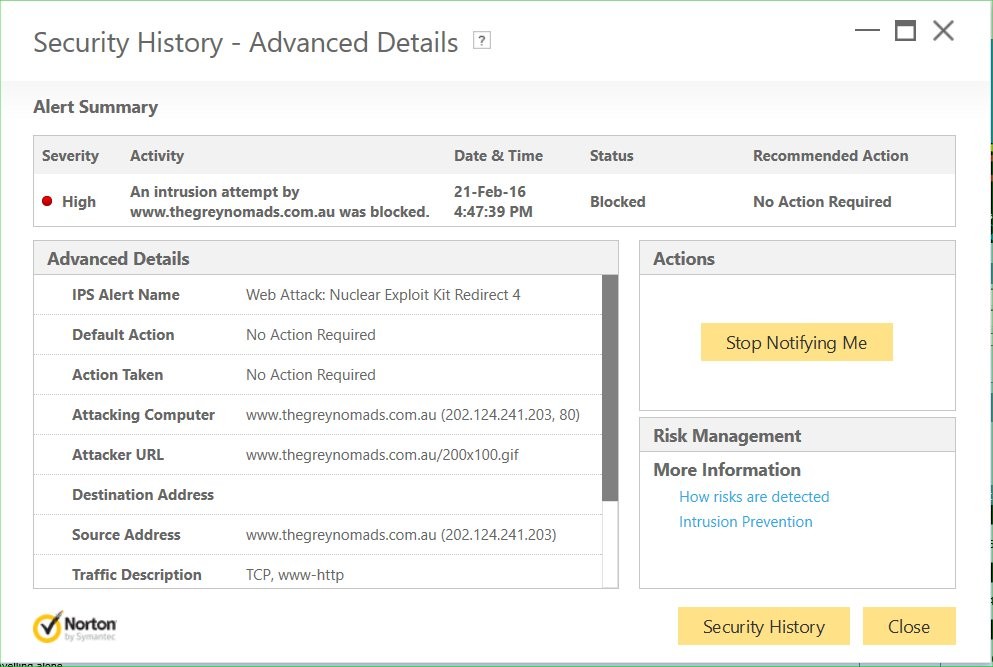Viewport: 993px width, 667px height.
Task: Click the Advanced Details scrollbar thumb
Action: tap(610, 388)
